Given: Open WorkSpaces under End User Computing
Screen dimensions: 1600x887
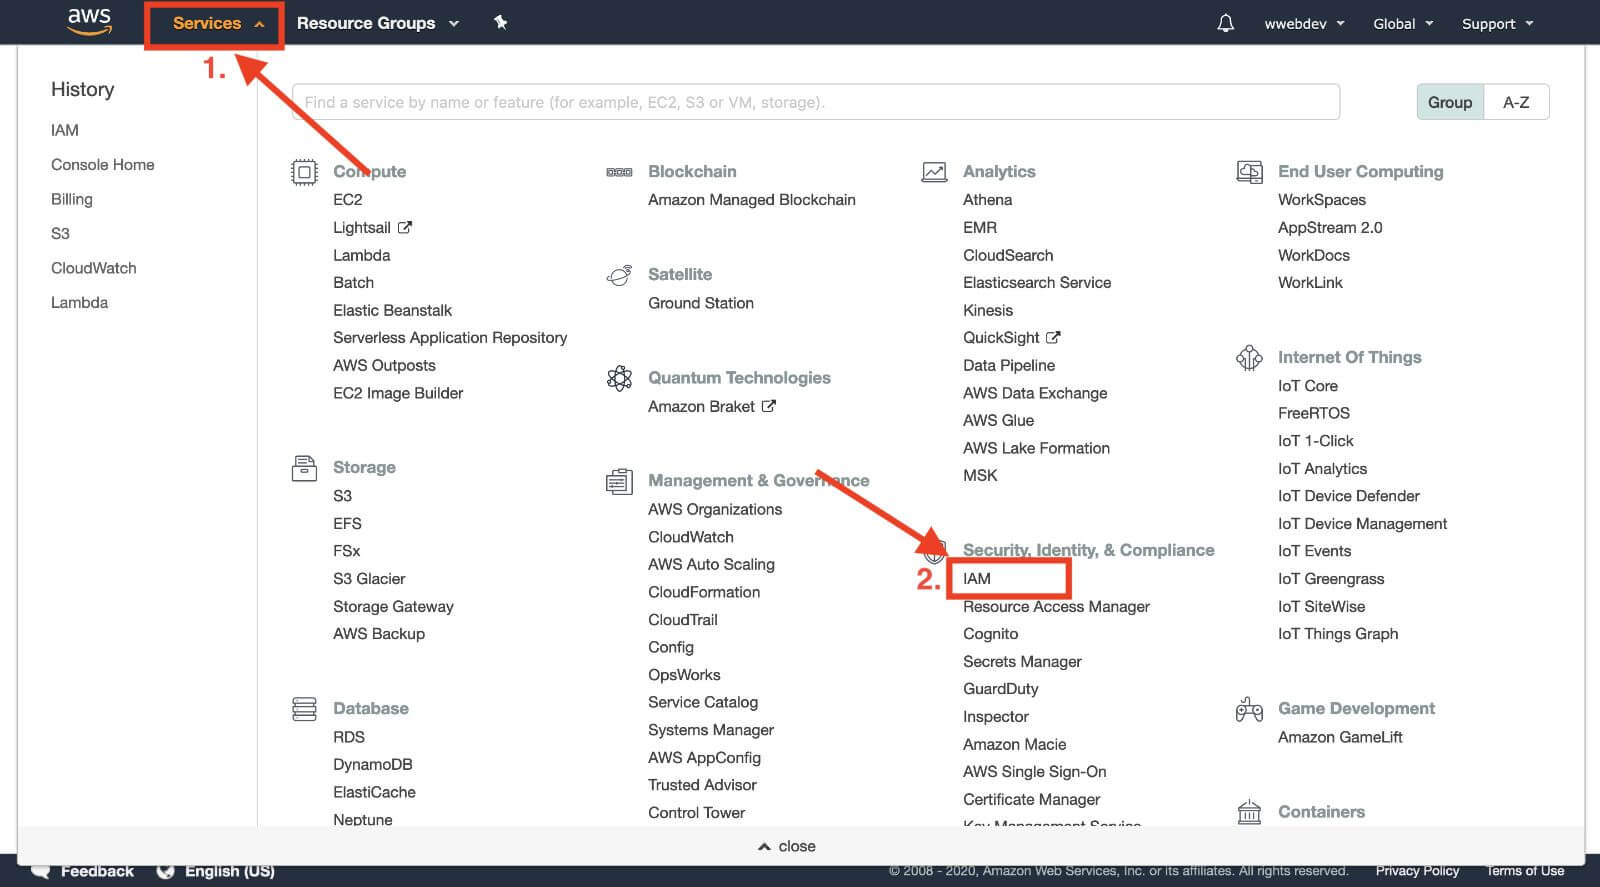Looking at the screenshot, I should [x=1321, y=200].
